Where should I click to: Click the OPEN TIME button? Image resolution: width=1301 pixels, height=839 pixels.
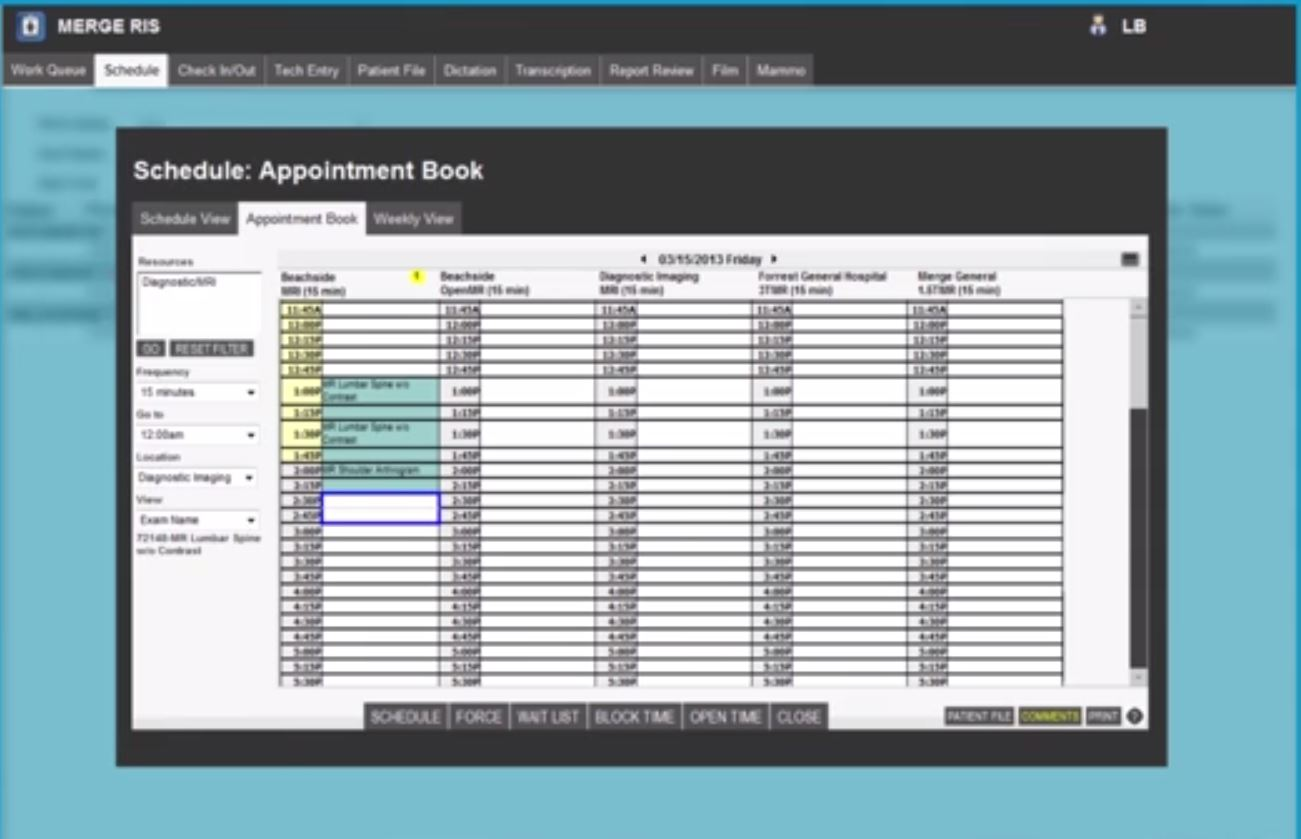coord(725,717)
